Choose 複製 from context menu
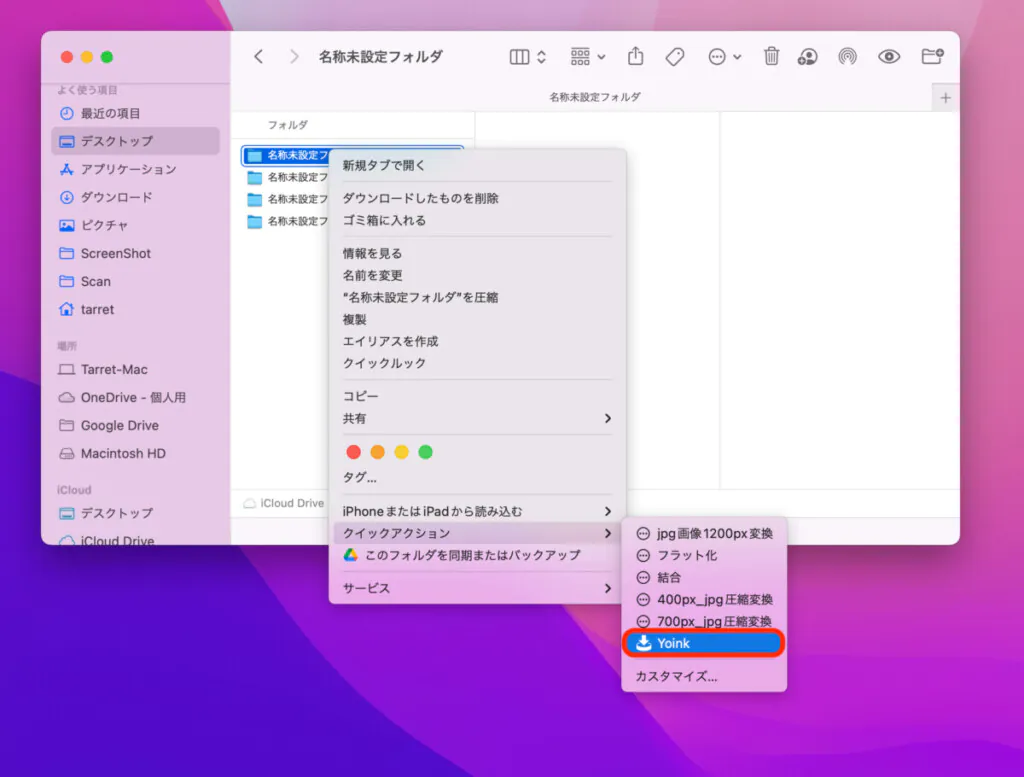 (477, 319)
